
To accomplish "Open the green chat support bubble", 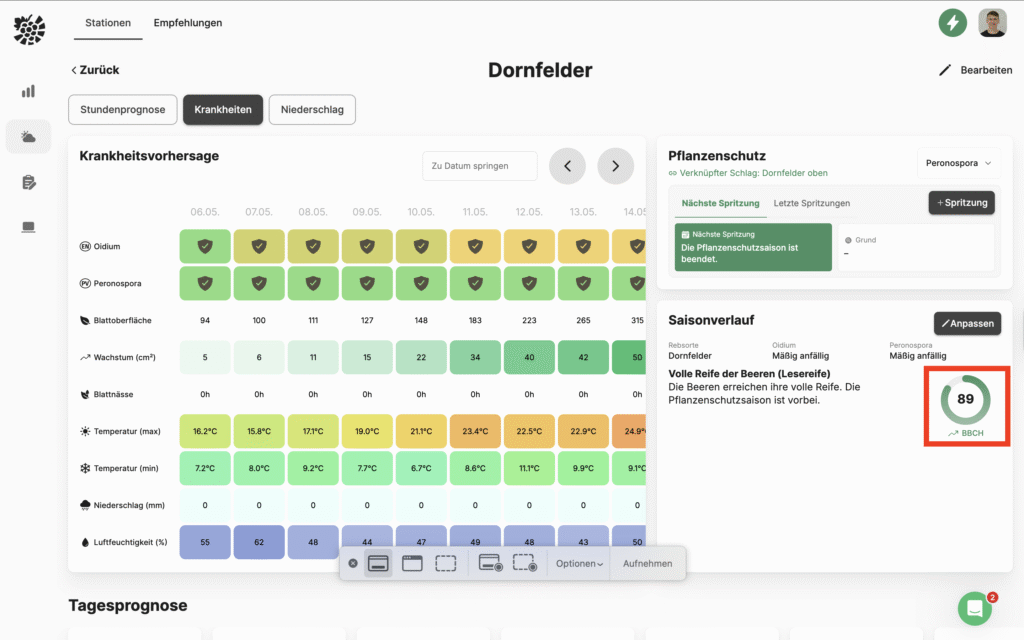I will point(974,608).
